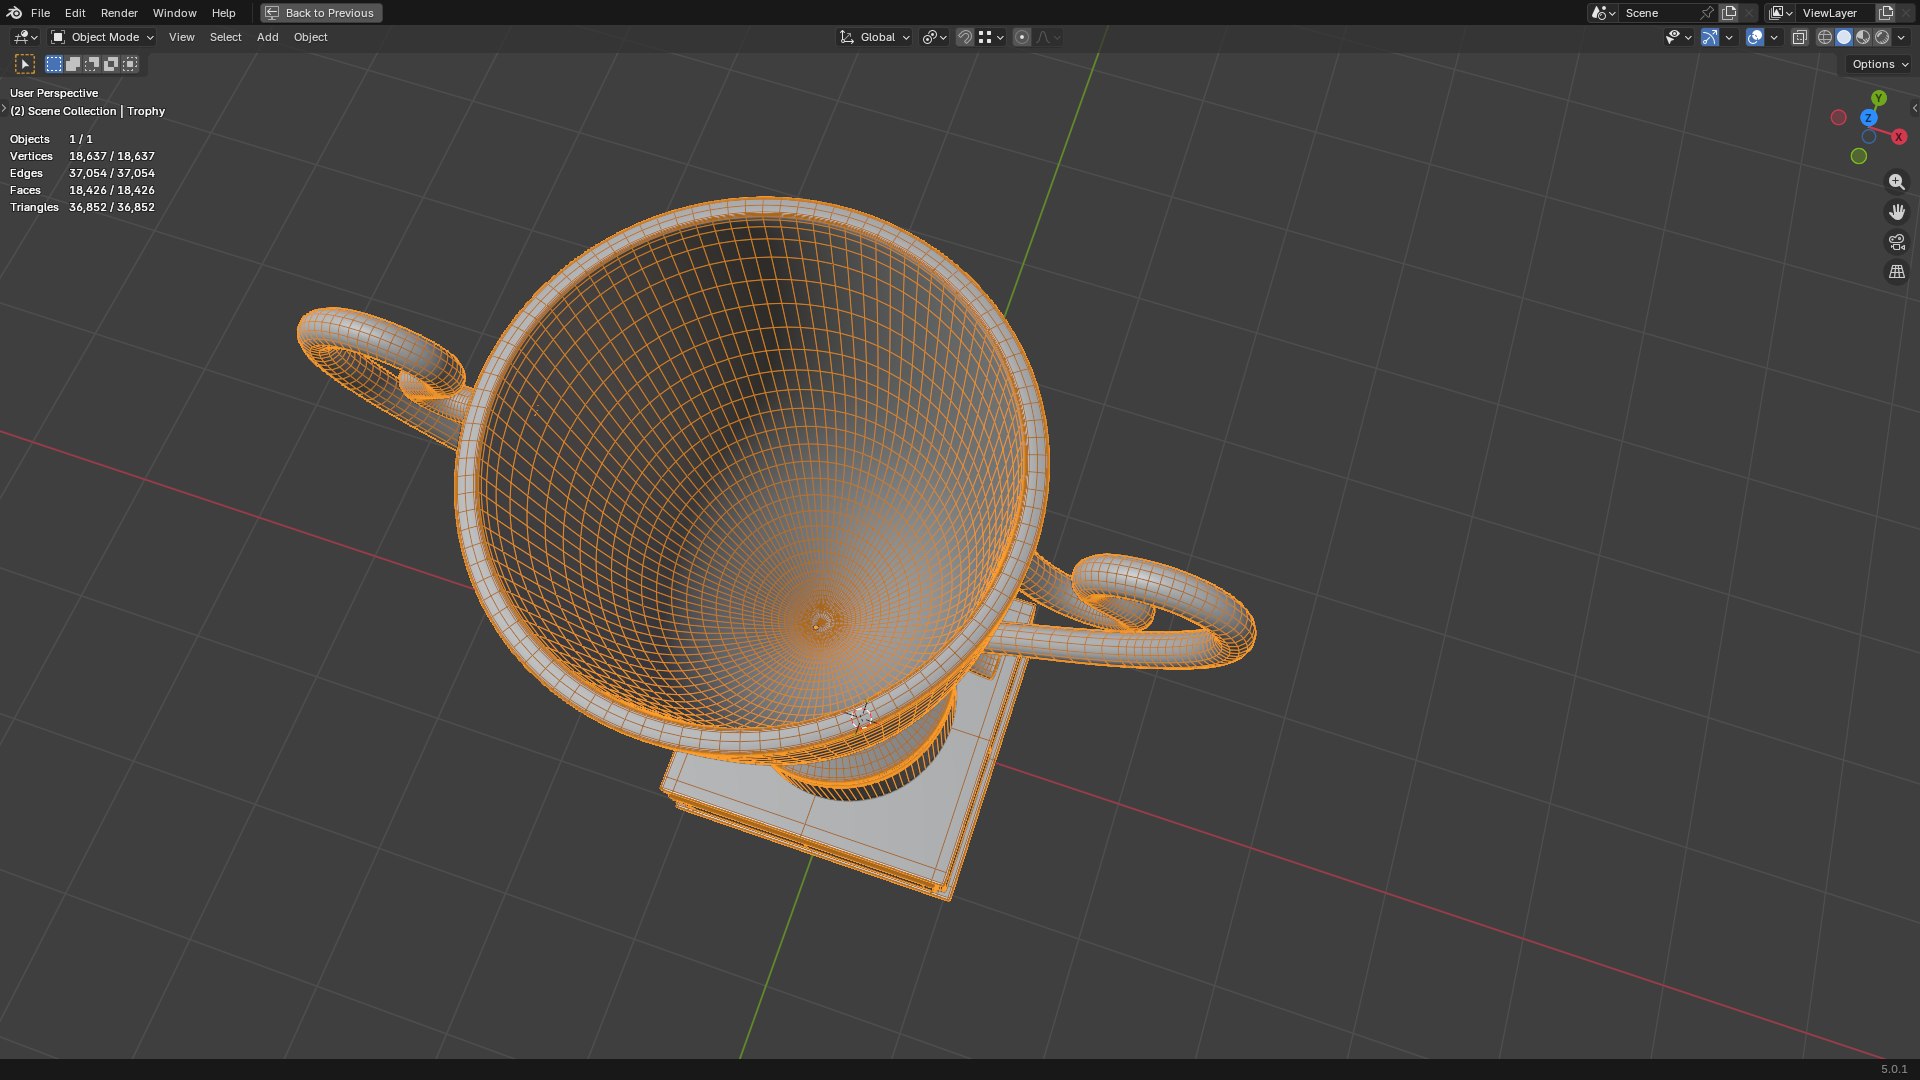Click the Vertices '18,637 / 18,637' statistic
This screenshot has width=1920, height=1080.
click(x=112, y=156)
